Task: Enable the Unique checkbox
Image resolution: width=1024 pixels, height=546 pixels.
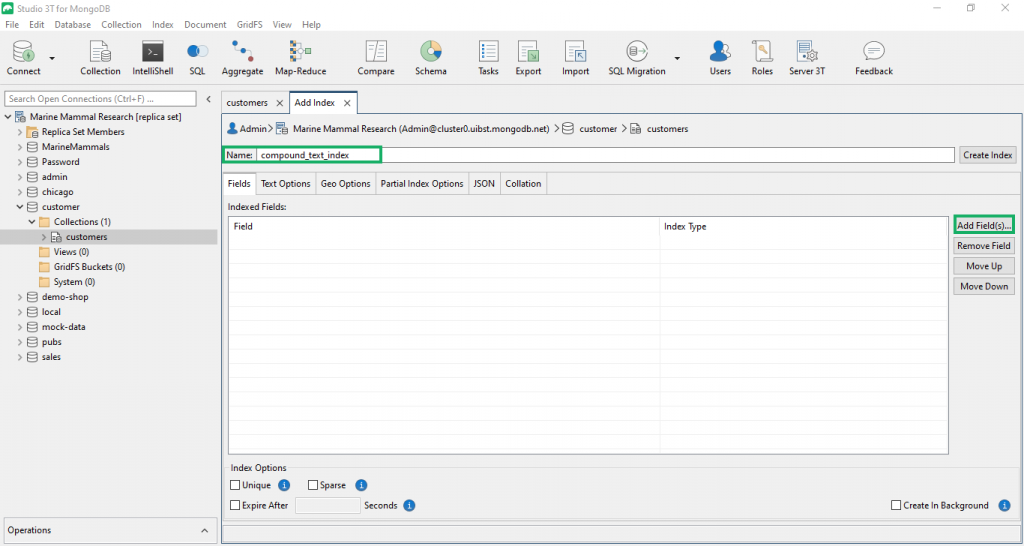Action: point(235,485)
